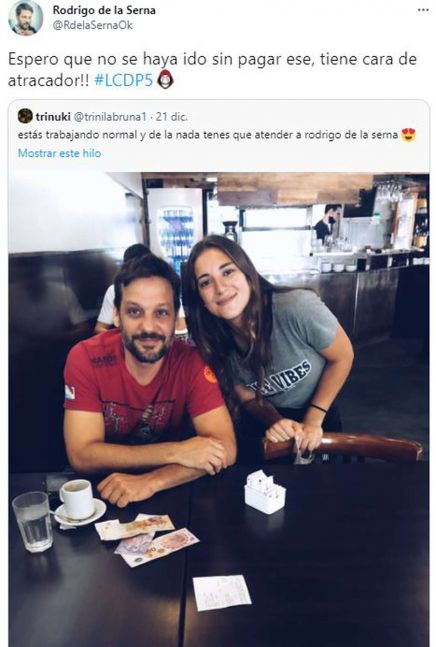Click the paper receipt on the table in the photo
The width and height of the screenshot is (436, 647).
point(222,593)
